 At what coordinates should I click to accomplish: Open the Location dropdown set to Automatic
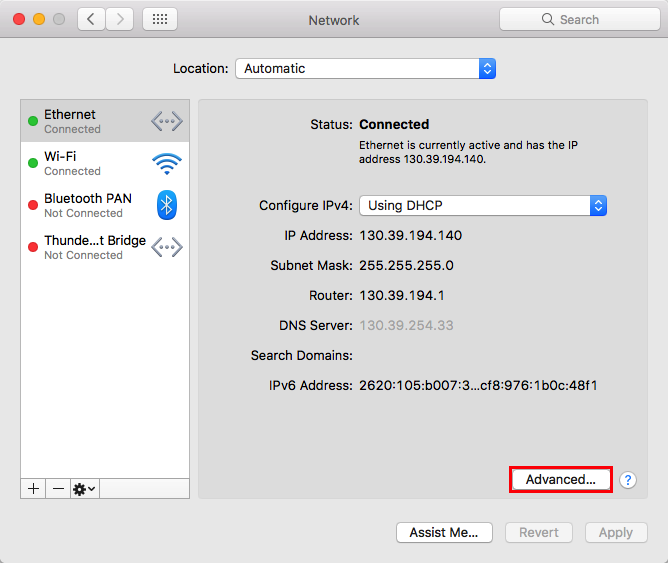(x=366, y=69)
